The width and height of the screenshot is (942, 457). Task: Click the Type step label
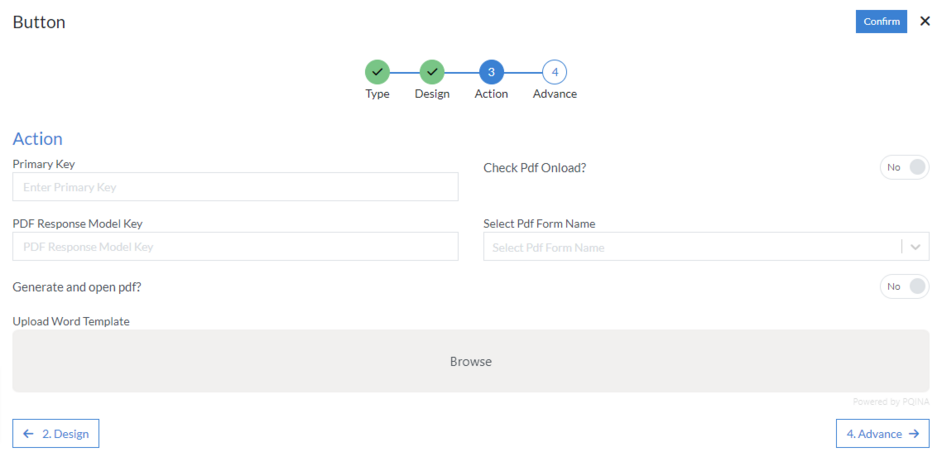pyautogui.click(x=377, y=94)
